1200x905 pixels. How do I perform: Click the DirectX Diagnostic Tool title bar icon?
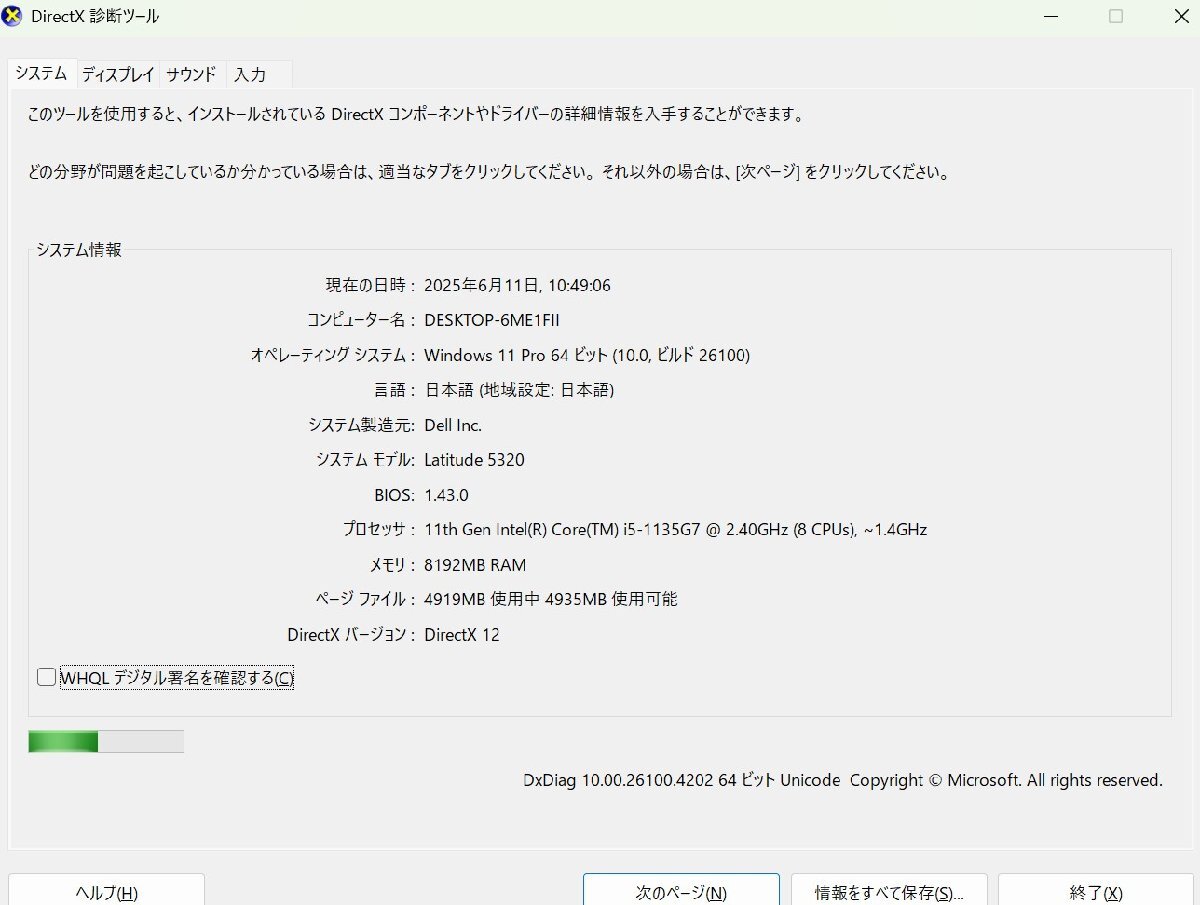coord(14,16)
